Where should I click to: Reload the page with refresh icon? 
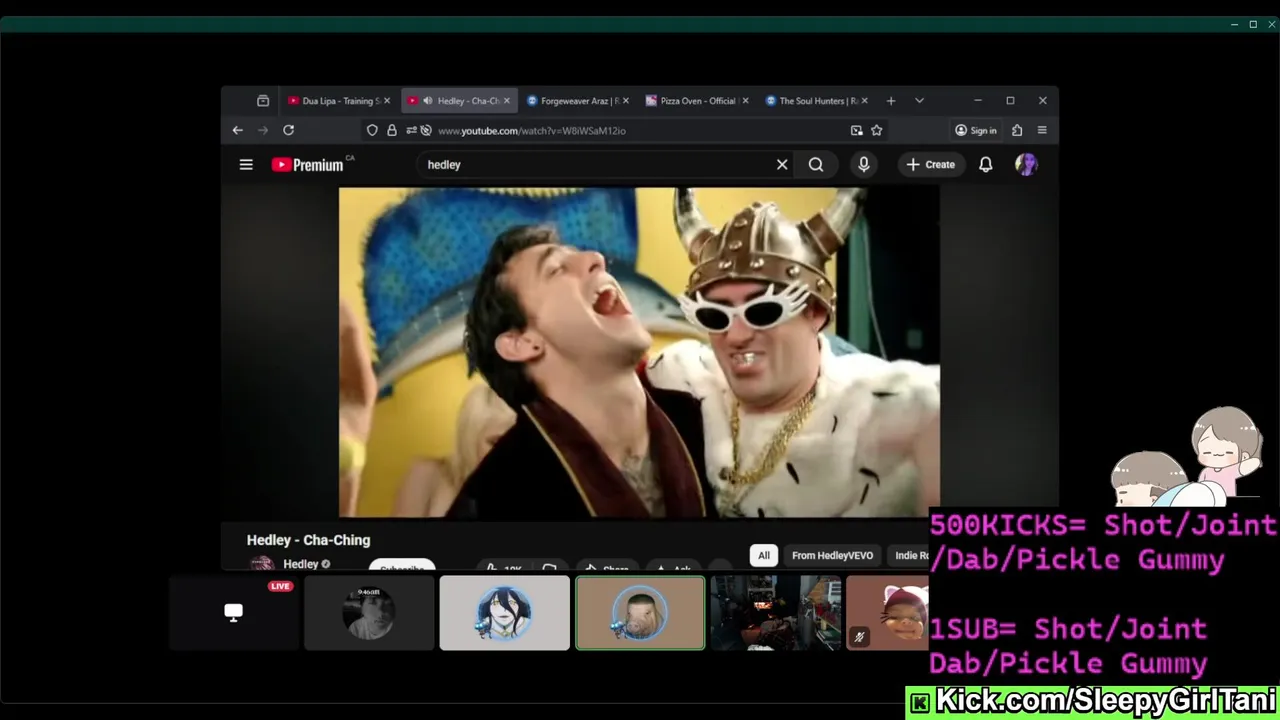288,130
